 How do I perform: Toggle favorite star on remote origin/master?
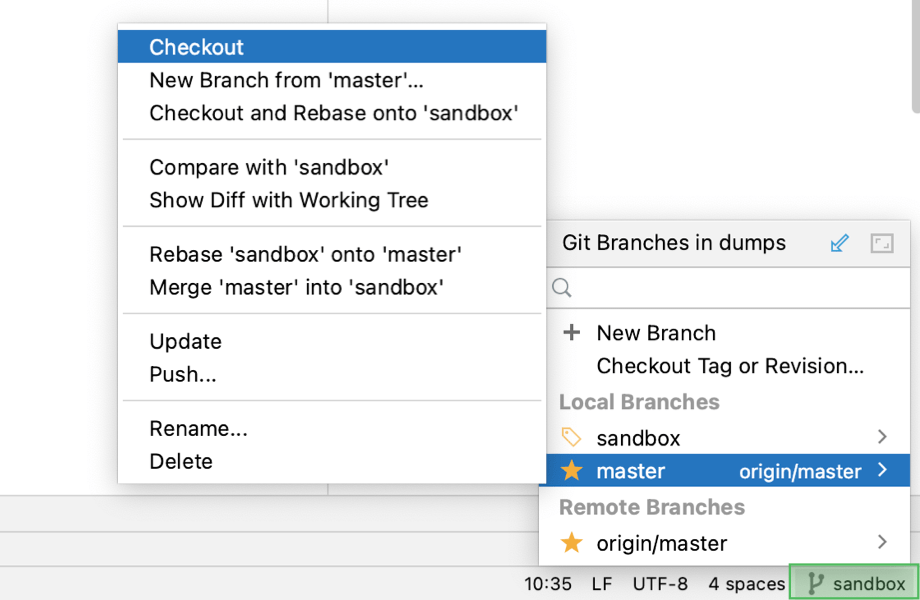point(571,543)
